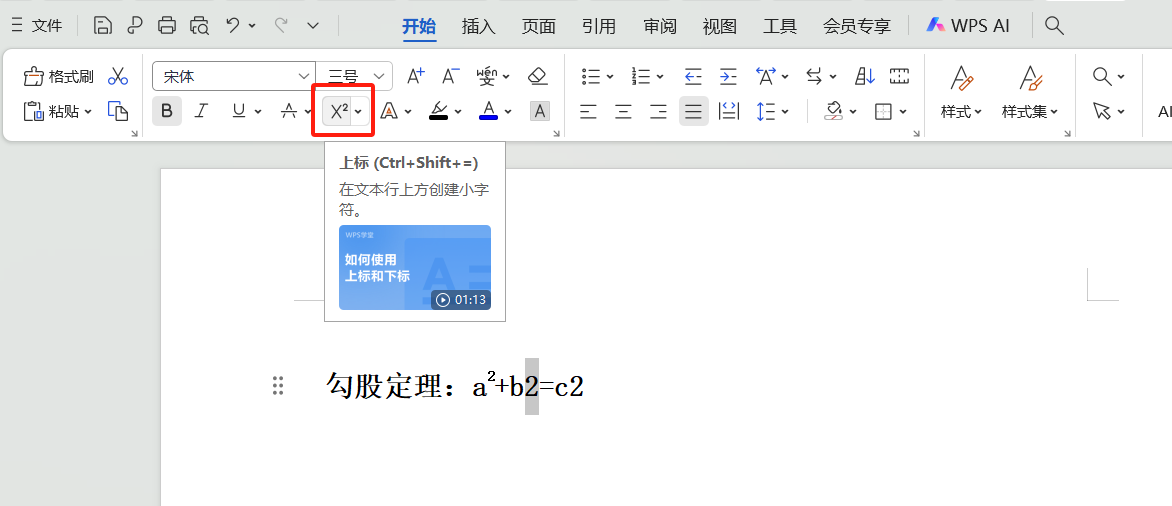Viewport: 1172px width, 506px height.
Task: Click the scissors Cut icon
Action: click(118, 76)
